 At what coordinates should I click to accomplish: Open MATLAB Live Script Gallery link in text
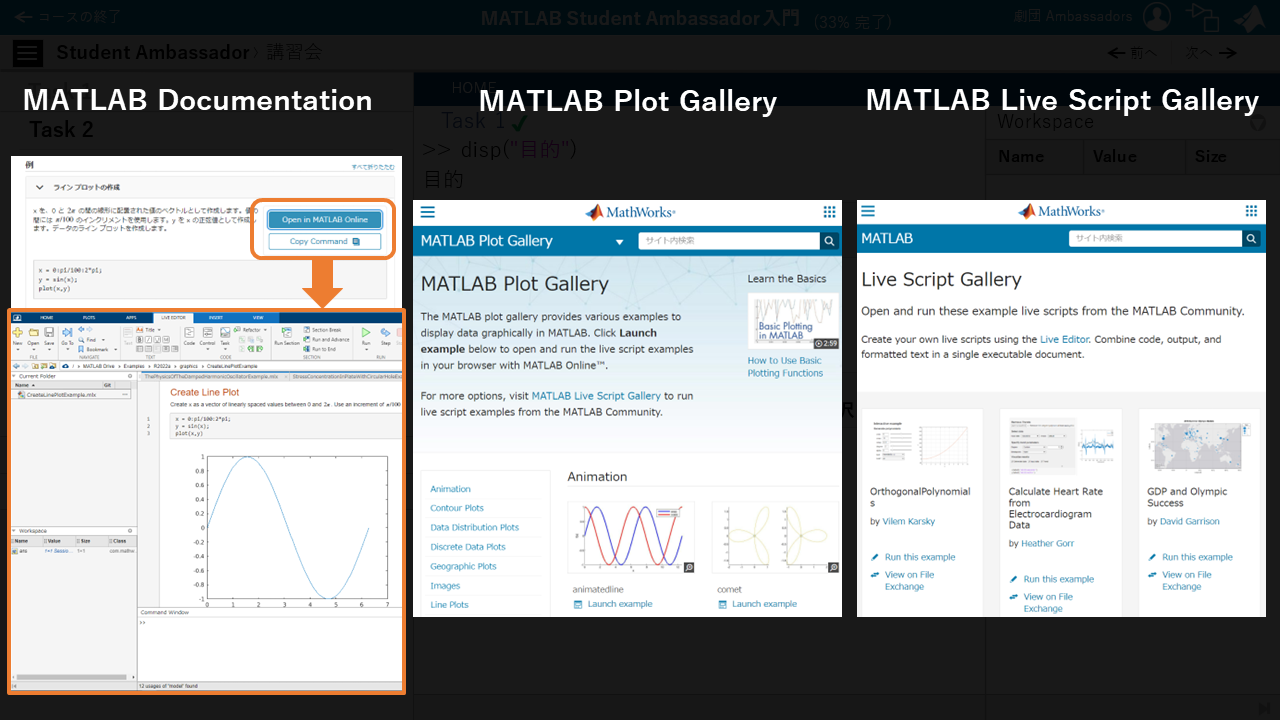(596, 396)
